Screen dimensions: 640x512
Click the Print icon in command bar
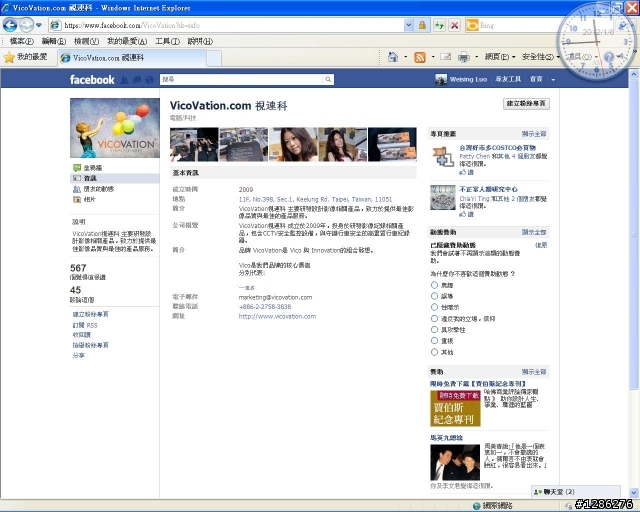(x=464, y=57)
